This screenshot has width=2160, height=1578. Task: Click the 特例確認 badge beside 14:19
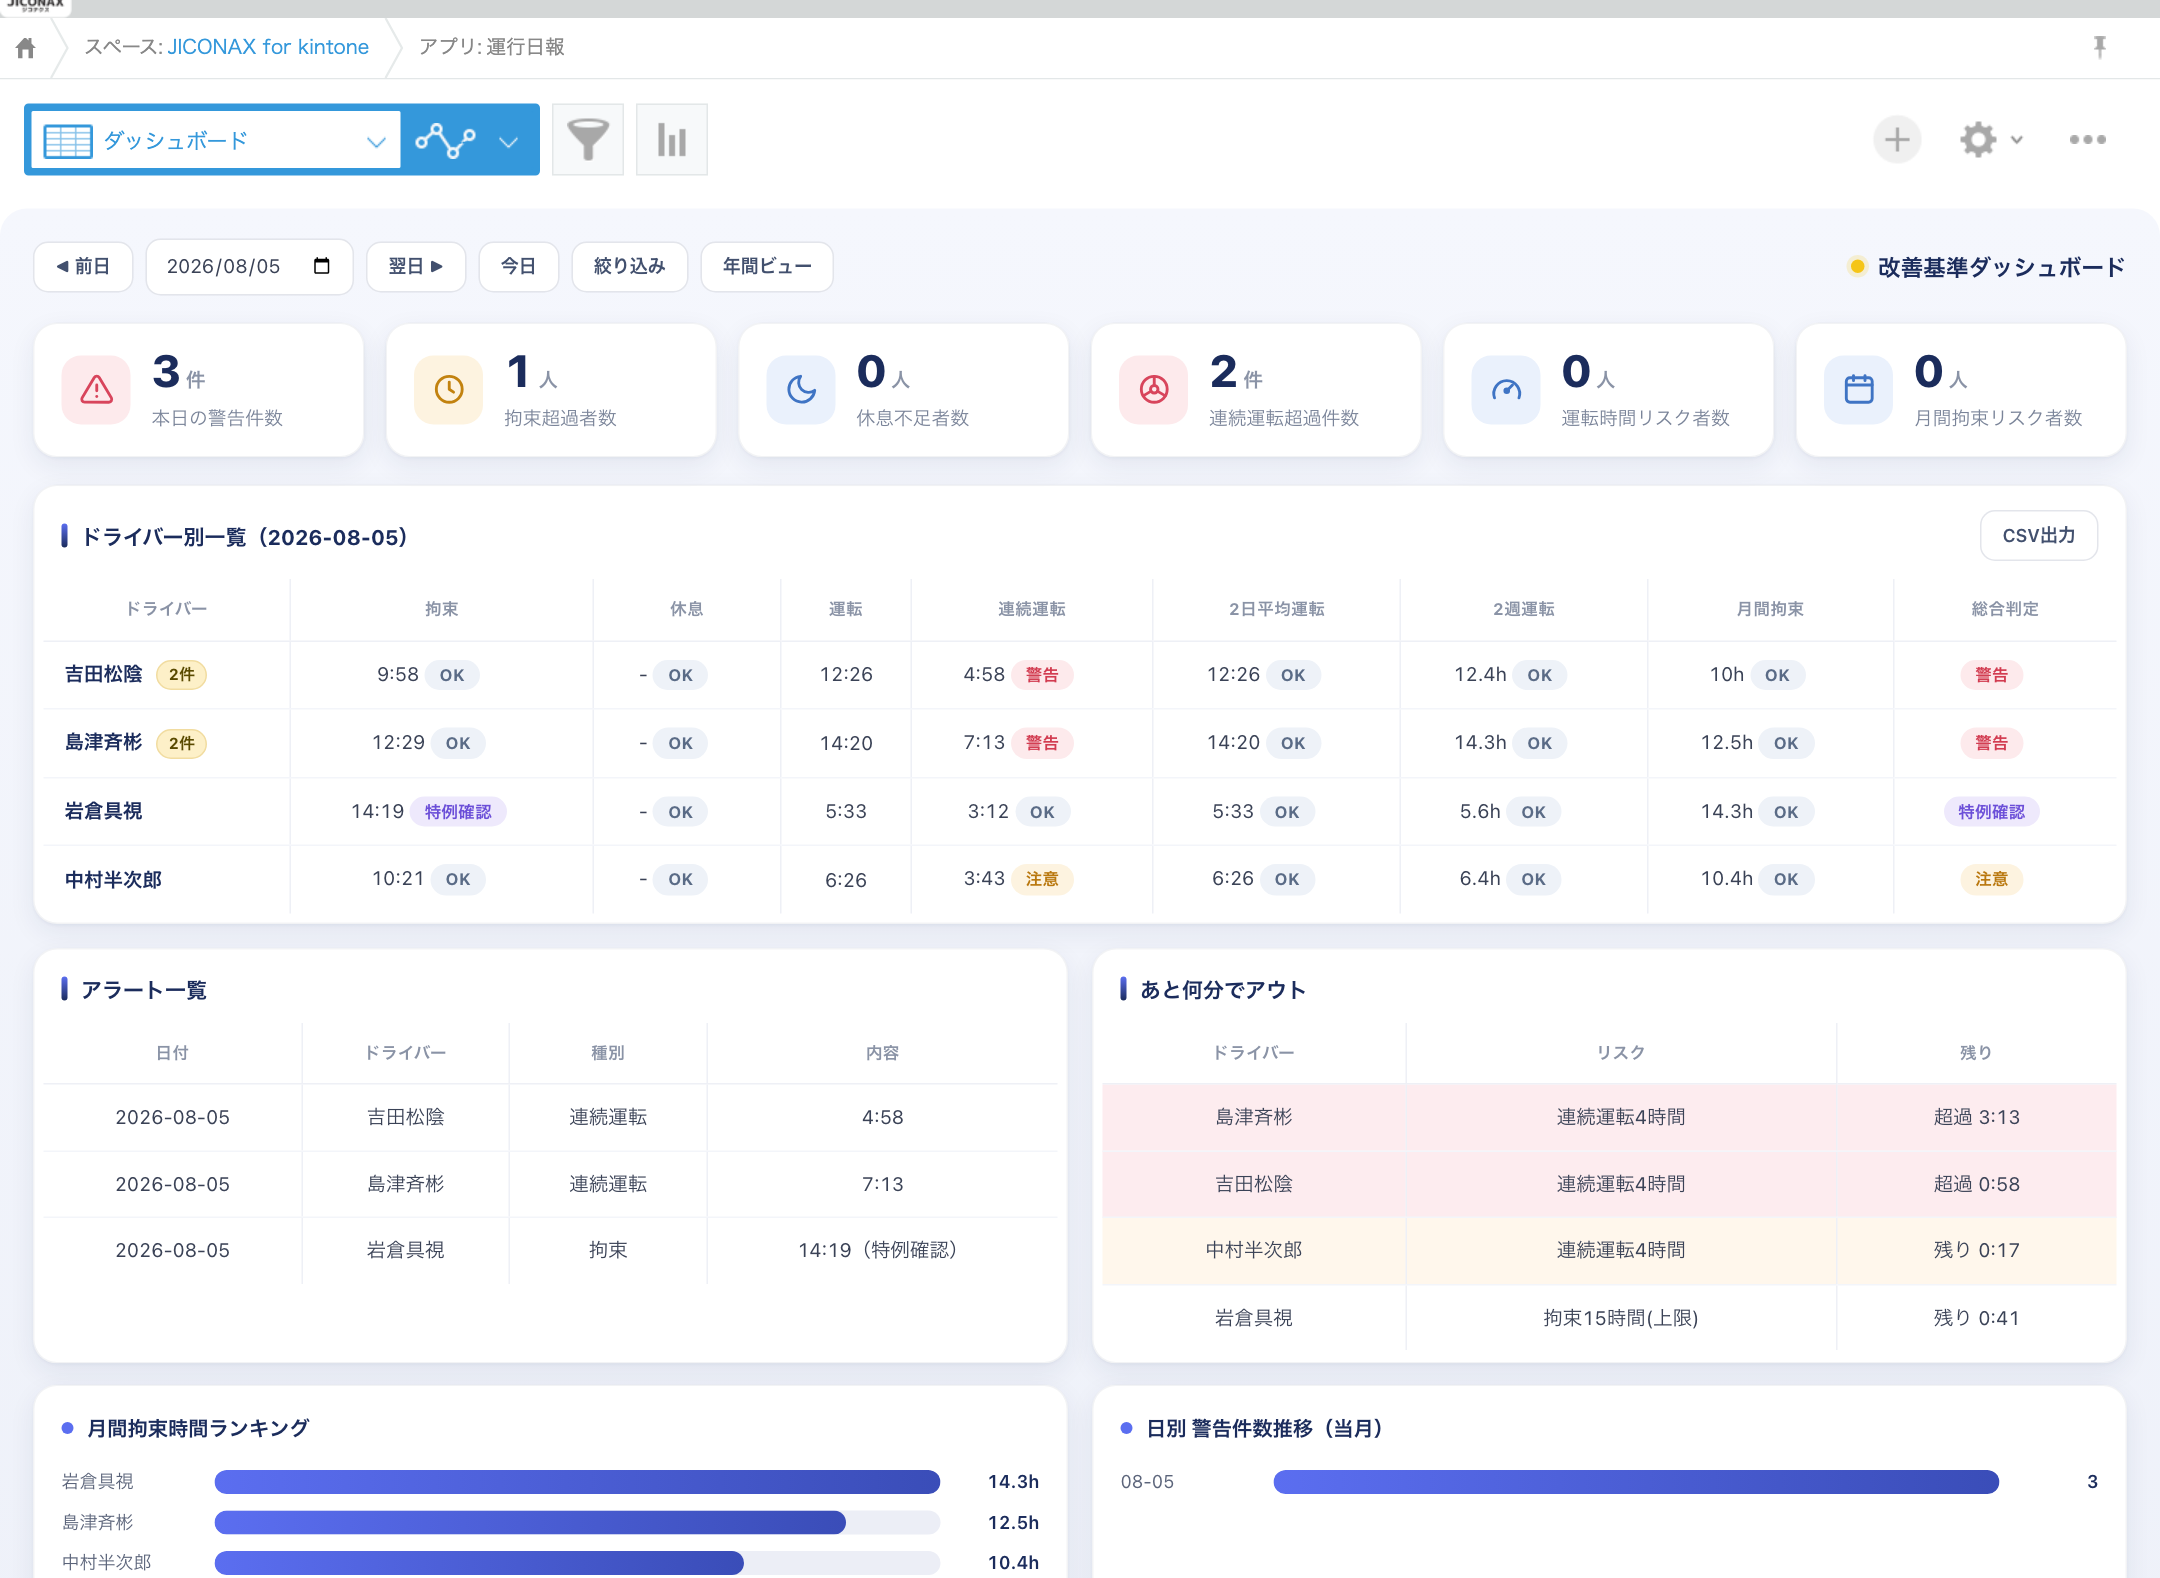point(458,812)
